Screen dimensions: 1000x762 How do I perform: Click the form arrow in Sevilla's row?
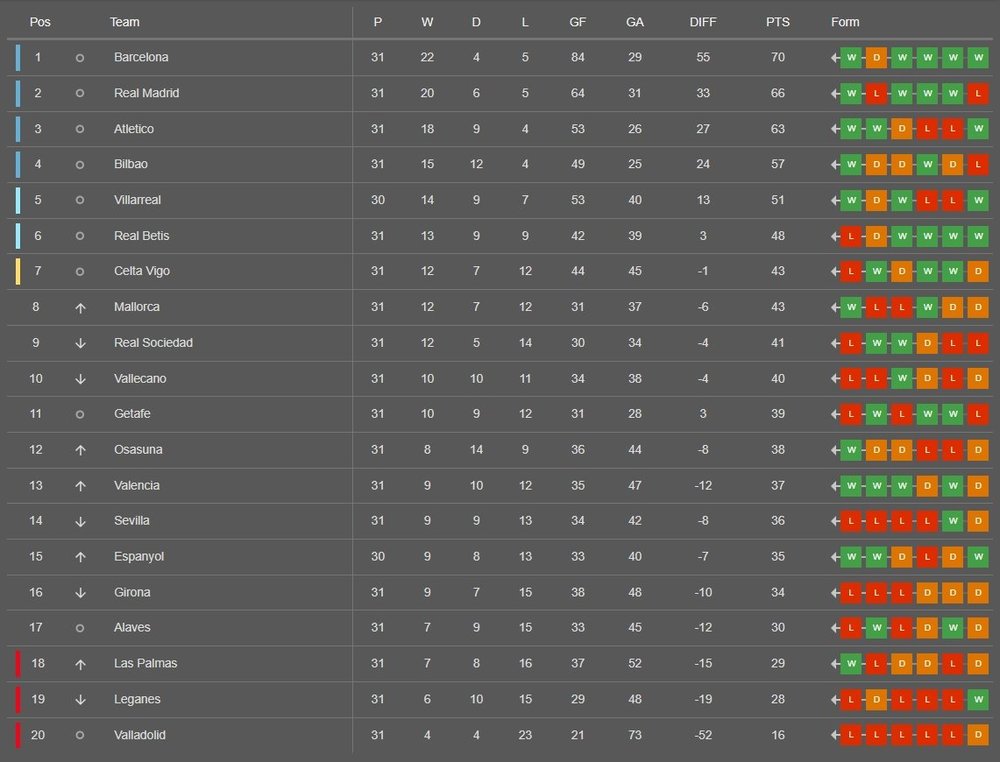tap(835, 521)
